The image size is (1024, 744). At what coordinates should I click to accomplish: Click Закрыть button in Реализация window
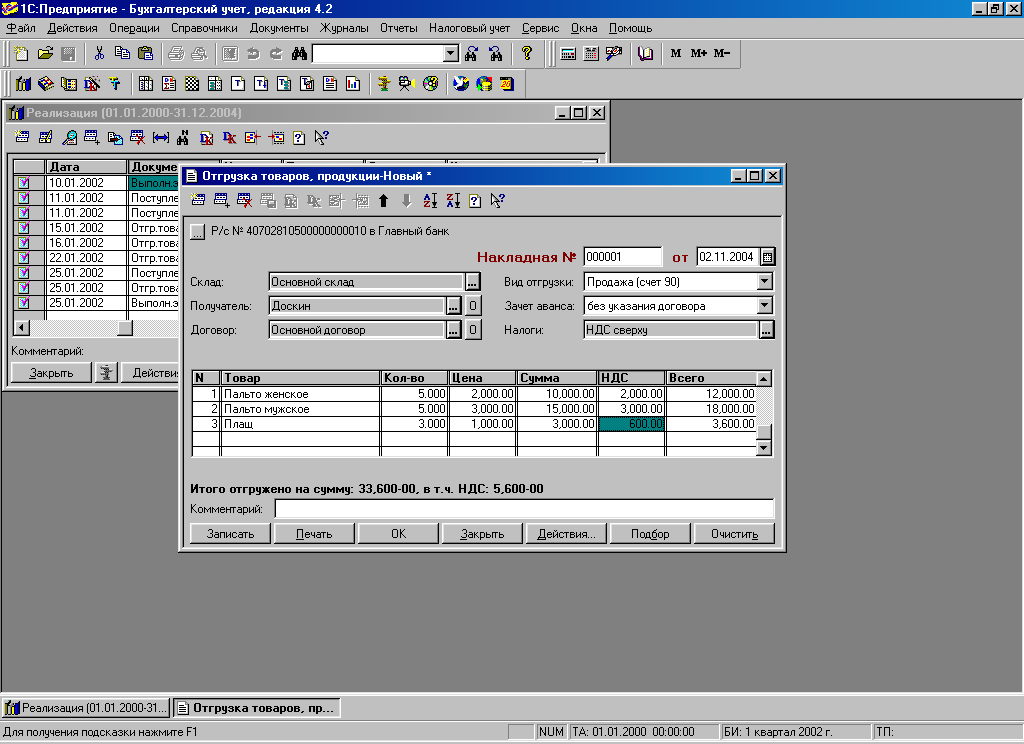click(x=51, y=373)
